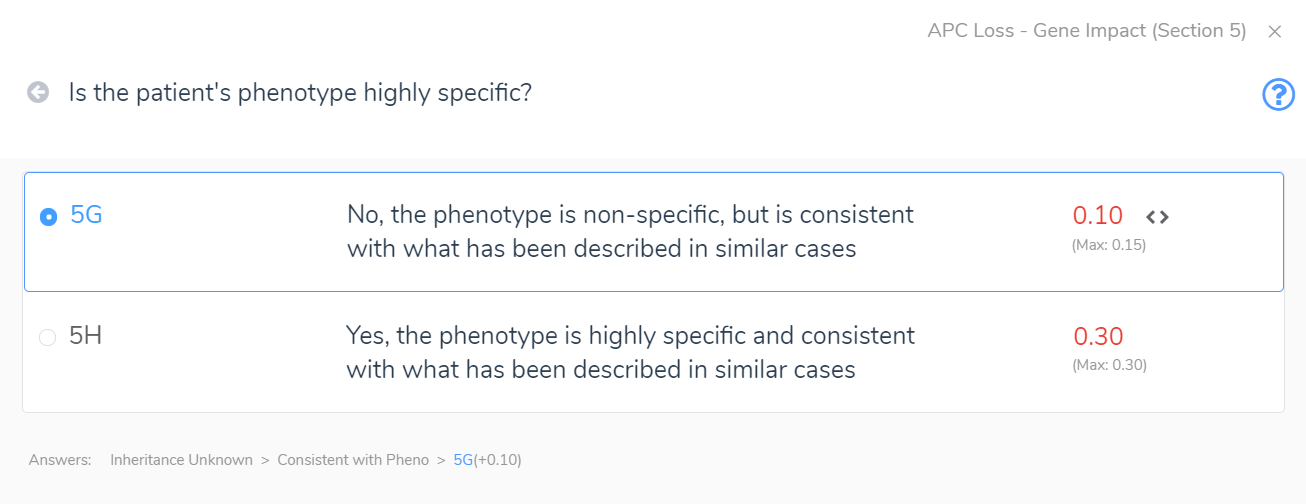Click the Max: 0.15 note
Screen dimensions: 1306x504
[x=1109, y=244]
